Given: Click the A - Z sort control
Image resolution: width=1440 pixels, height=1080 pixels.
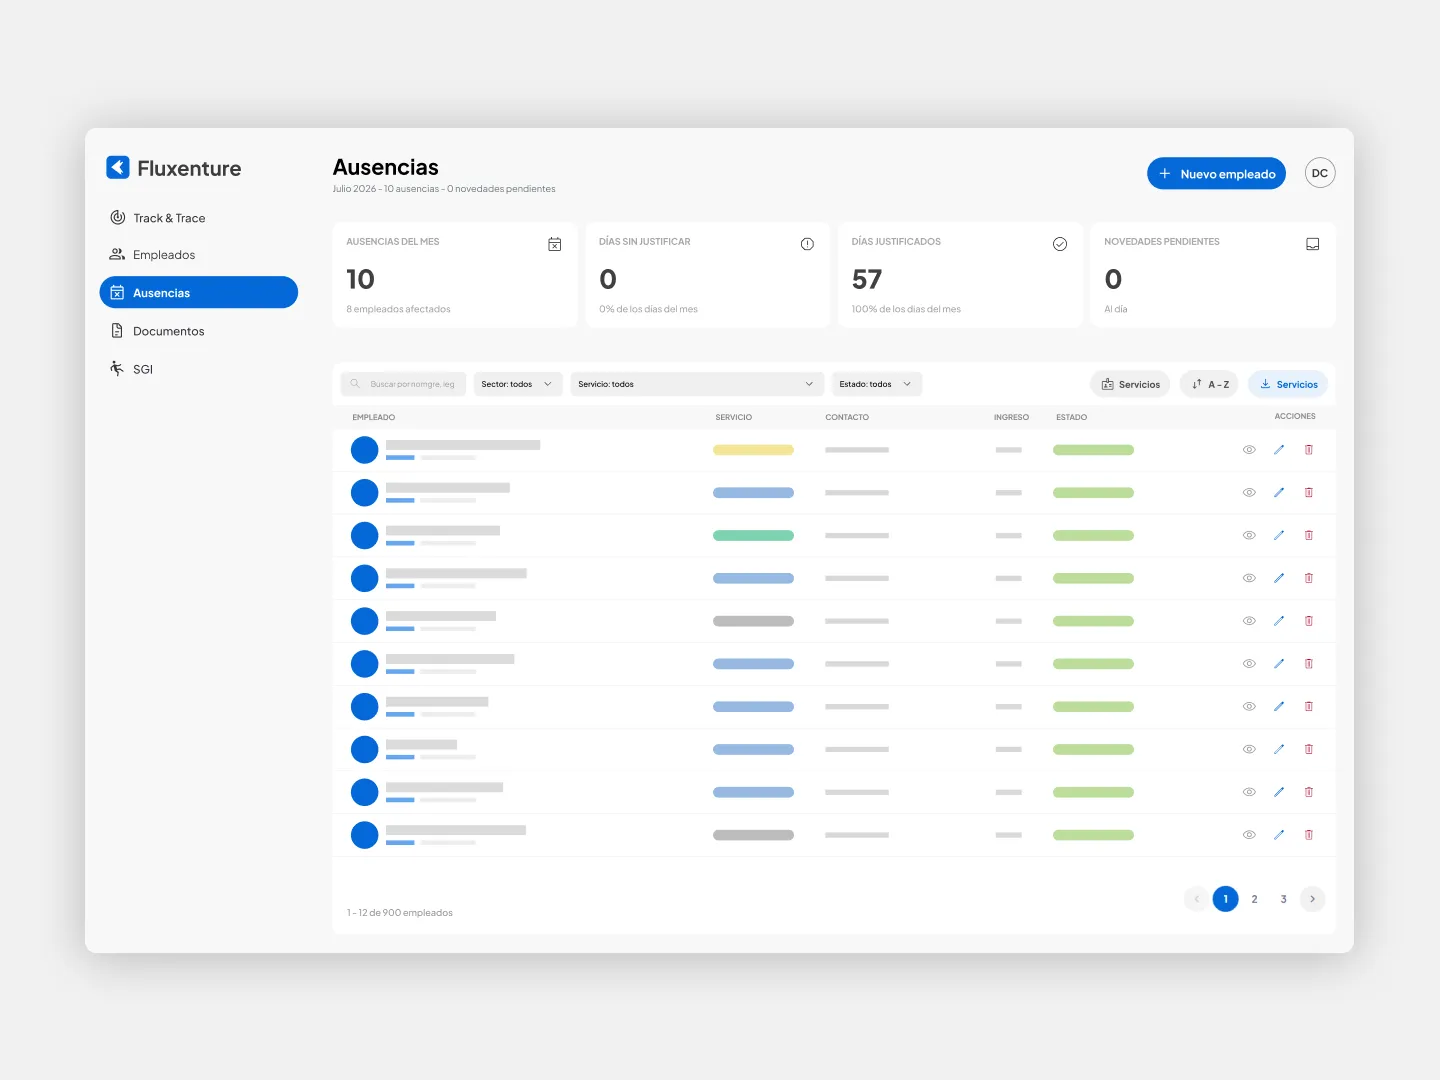Looking at the screenshot, I should [x=1210, y=384].
